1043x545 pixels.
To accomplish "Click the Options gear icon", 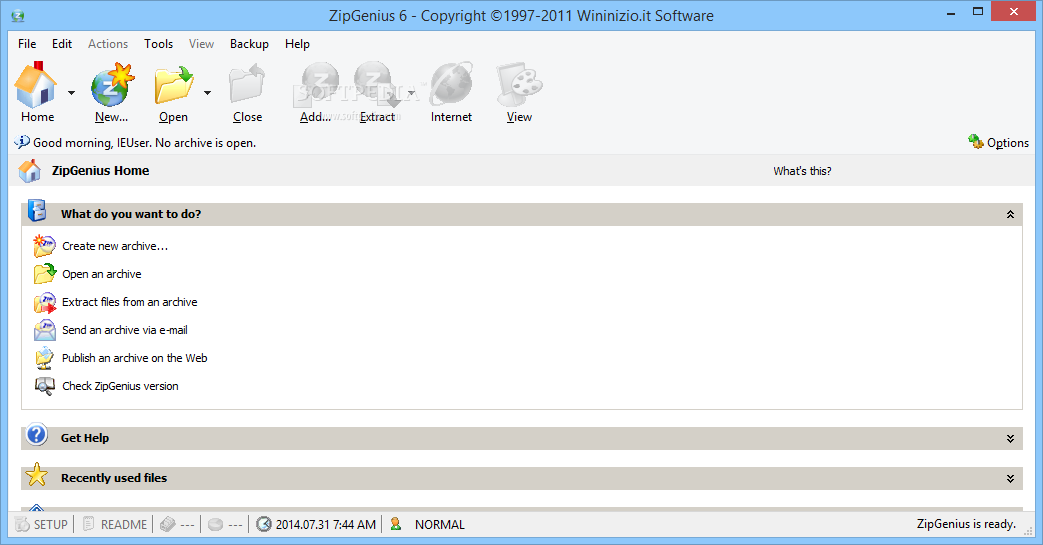I will click(976, 142).
